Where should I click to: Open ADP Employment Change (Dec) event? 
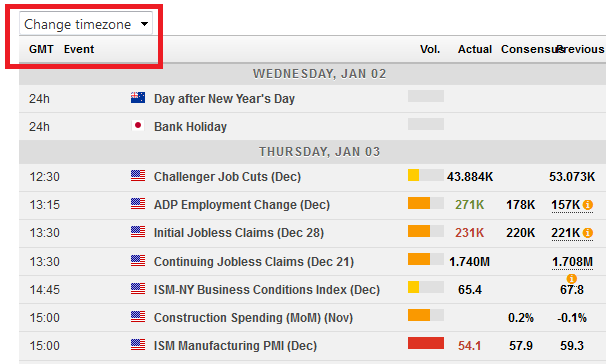[x=242, y=205]
